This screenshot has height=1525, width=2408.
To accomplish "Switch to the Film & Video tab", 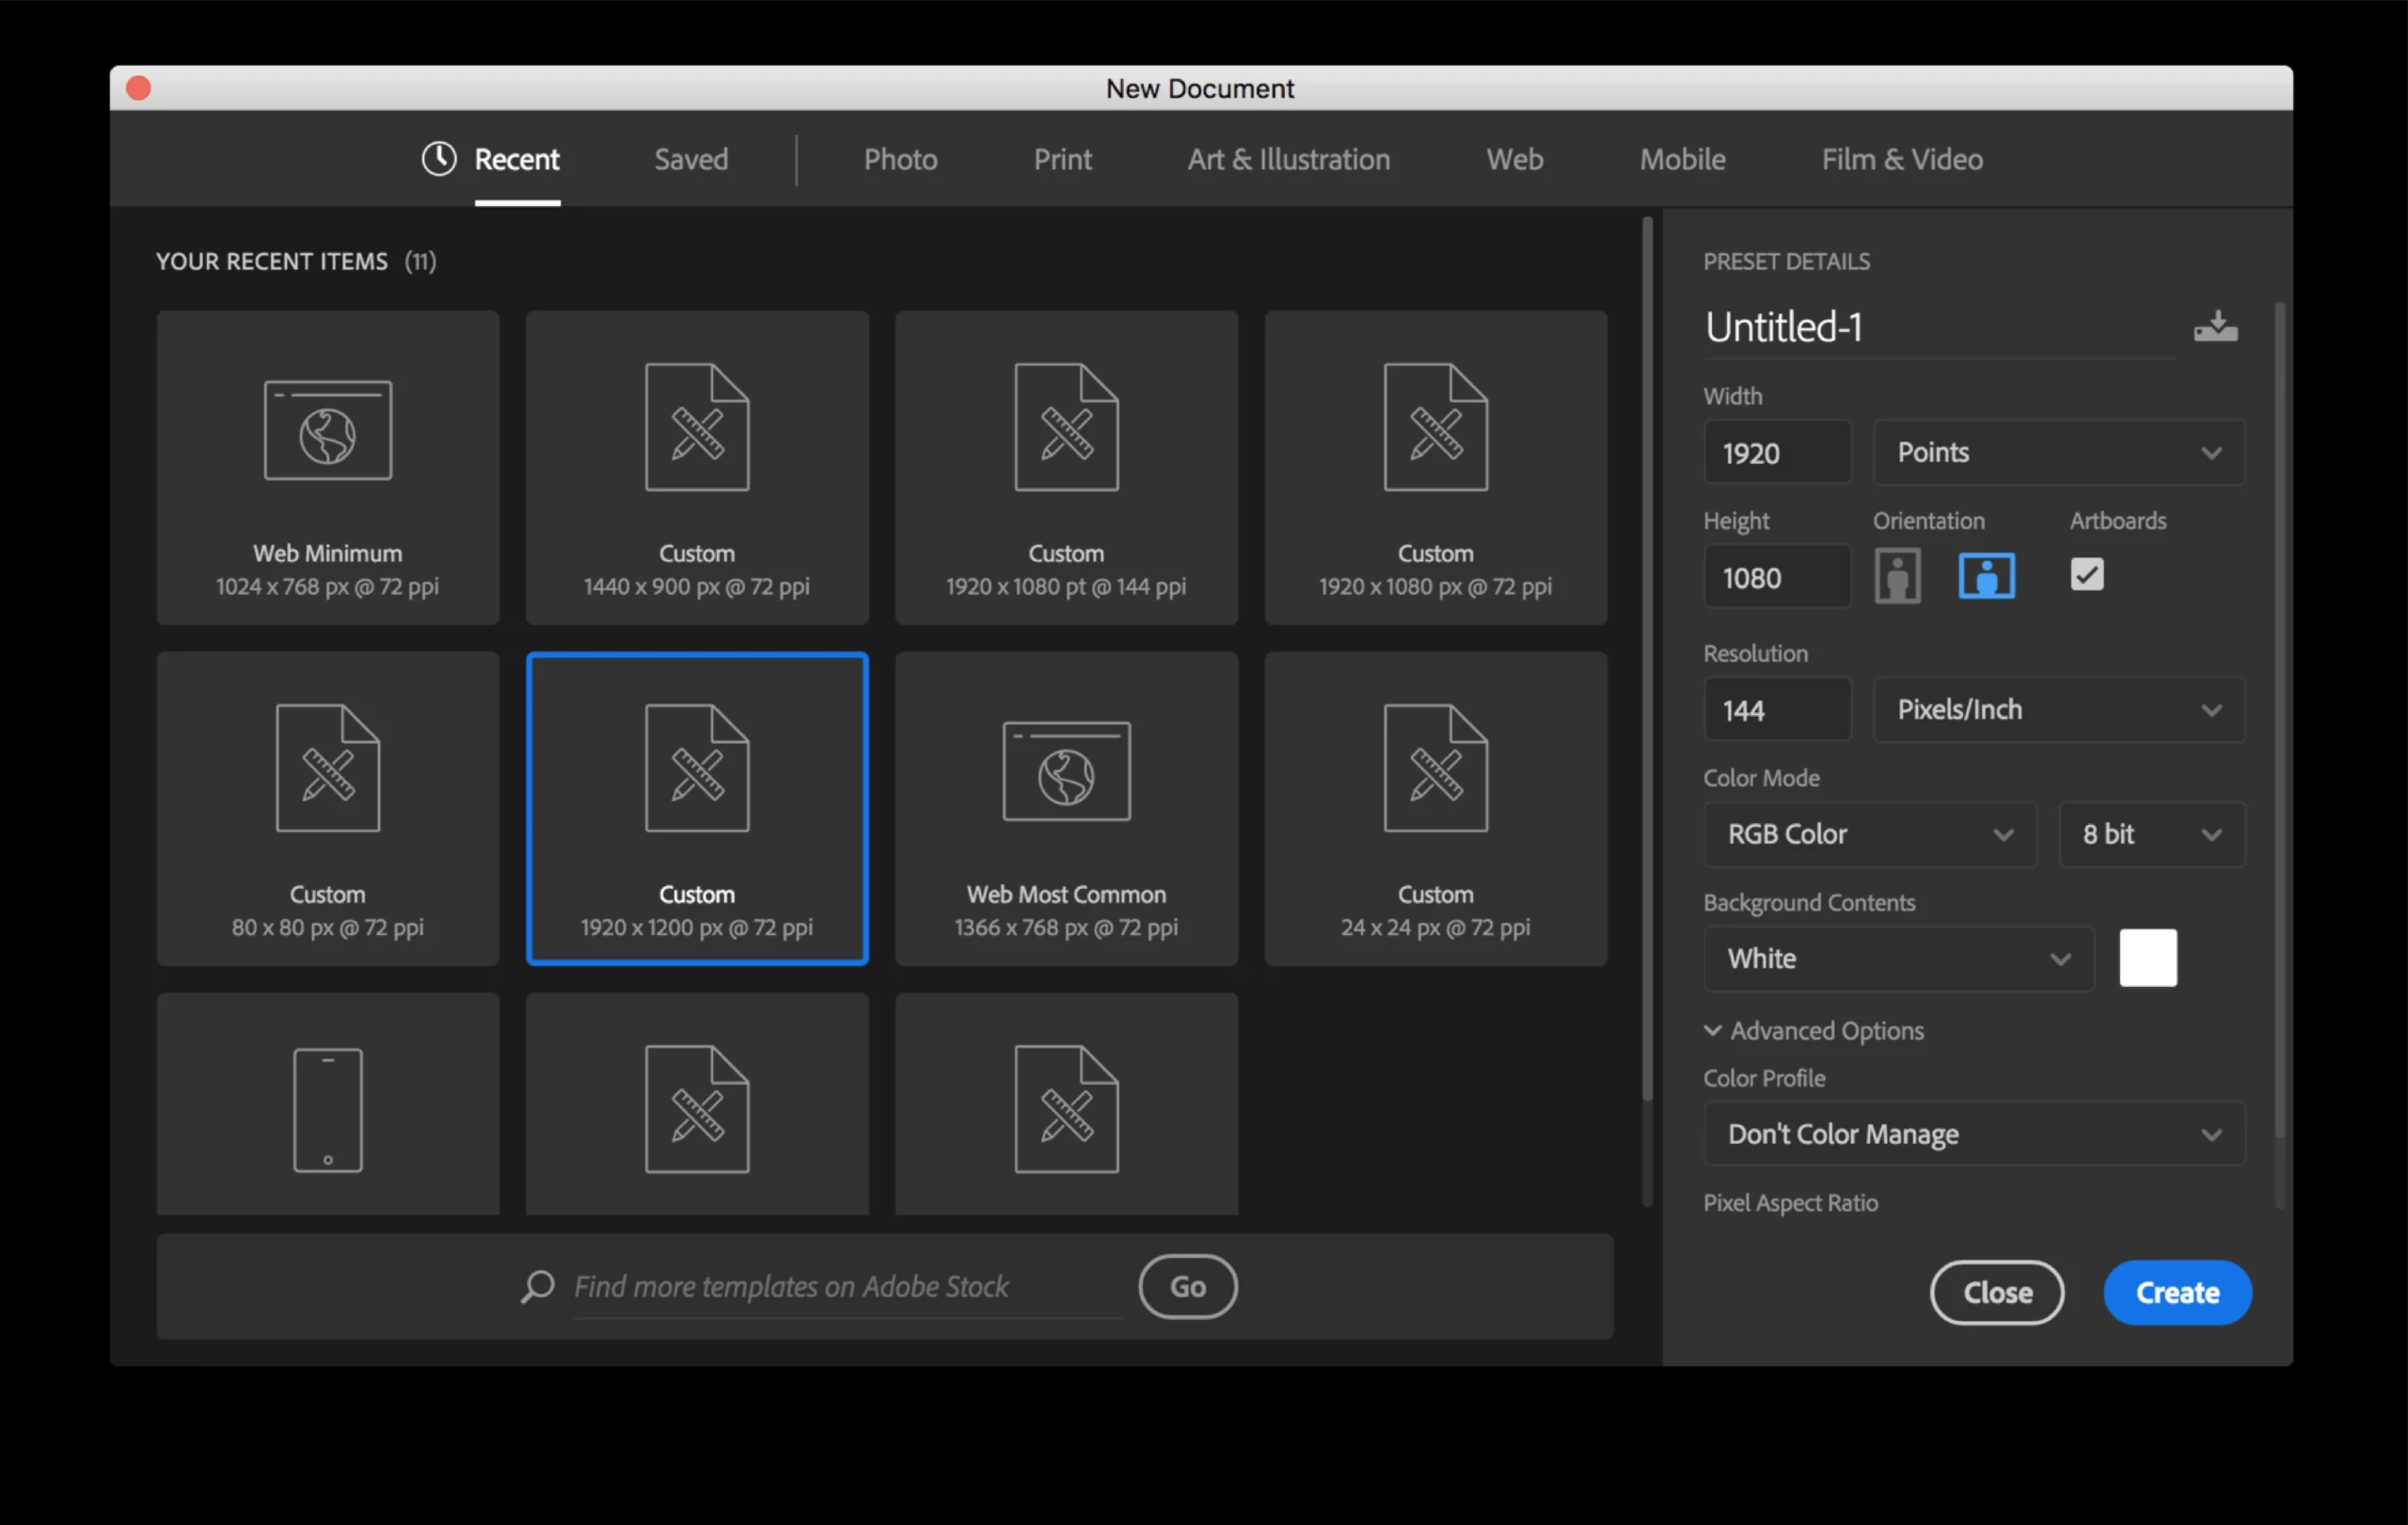I will click(1901, 159).
